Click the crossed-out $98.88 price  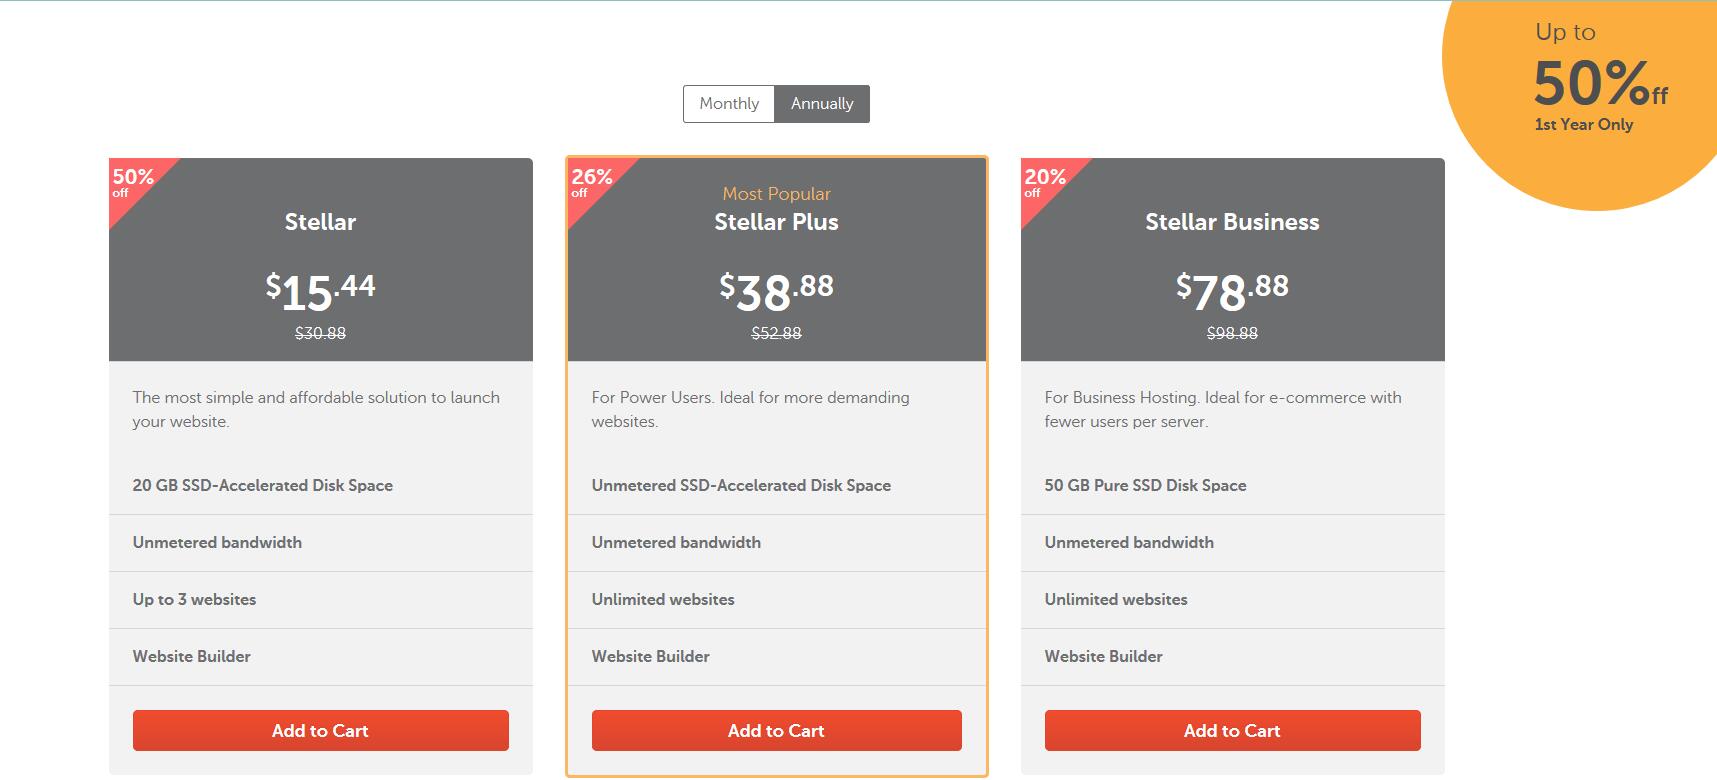[1232, 333]
